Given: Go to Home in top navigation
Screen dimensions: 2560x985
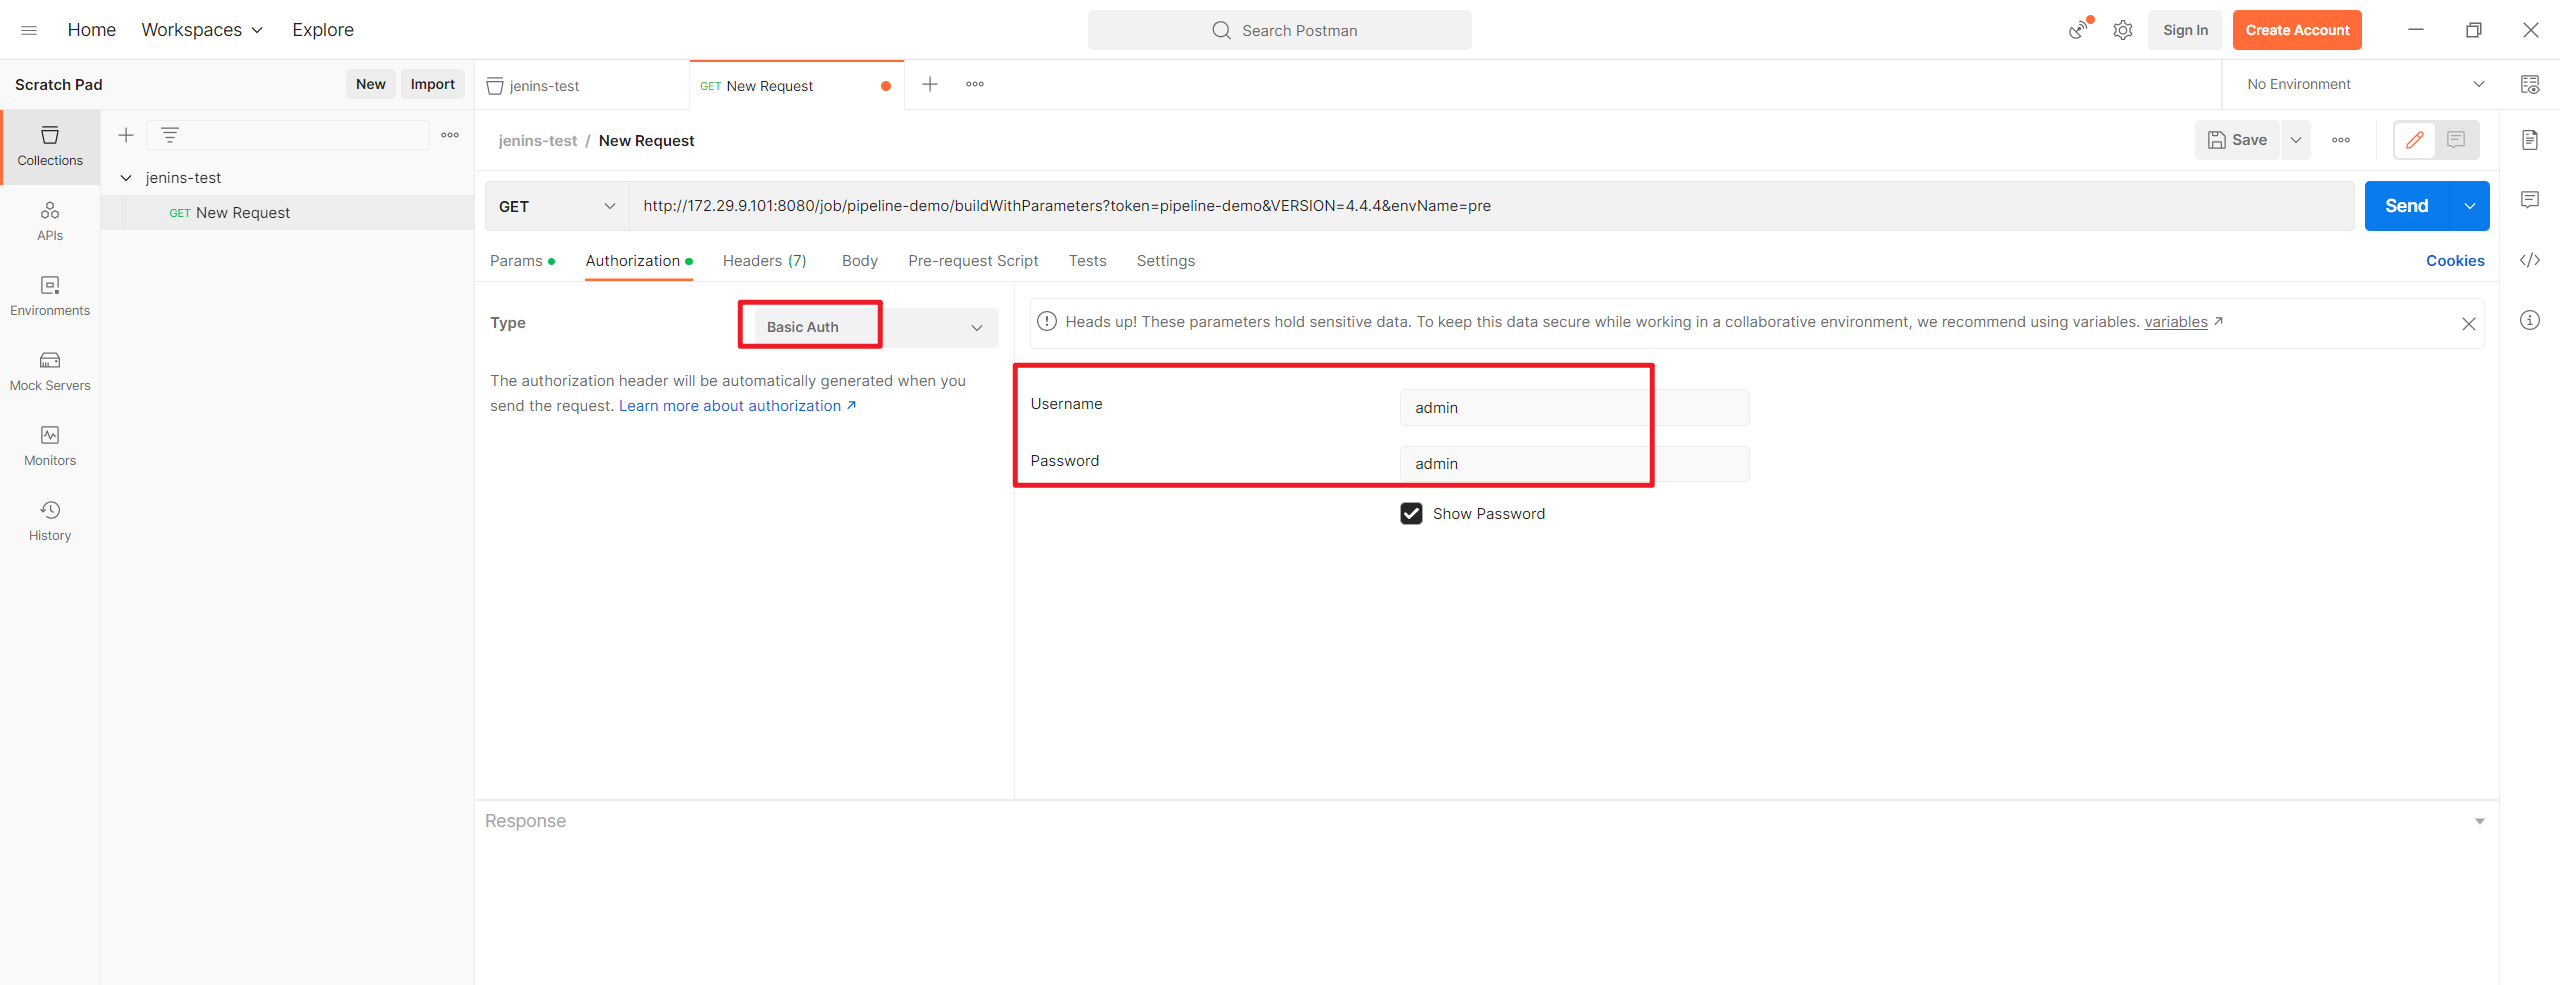Looking at the screenshot, I should [92, 30].
